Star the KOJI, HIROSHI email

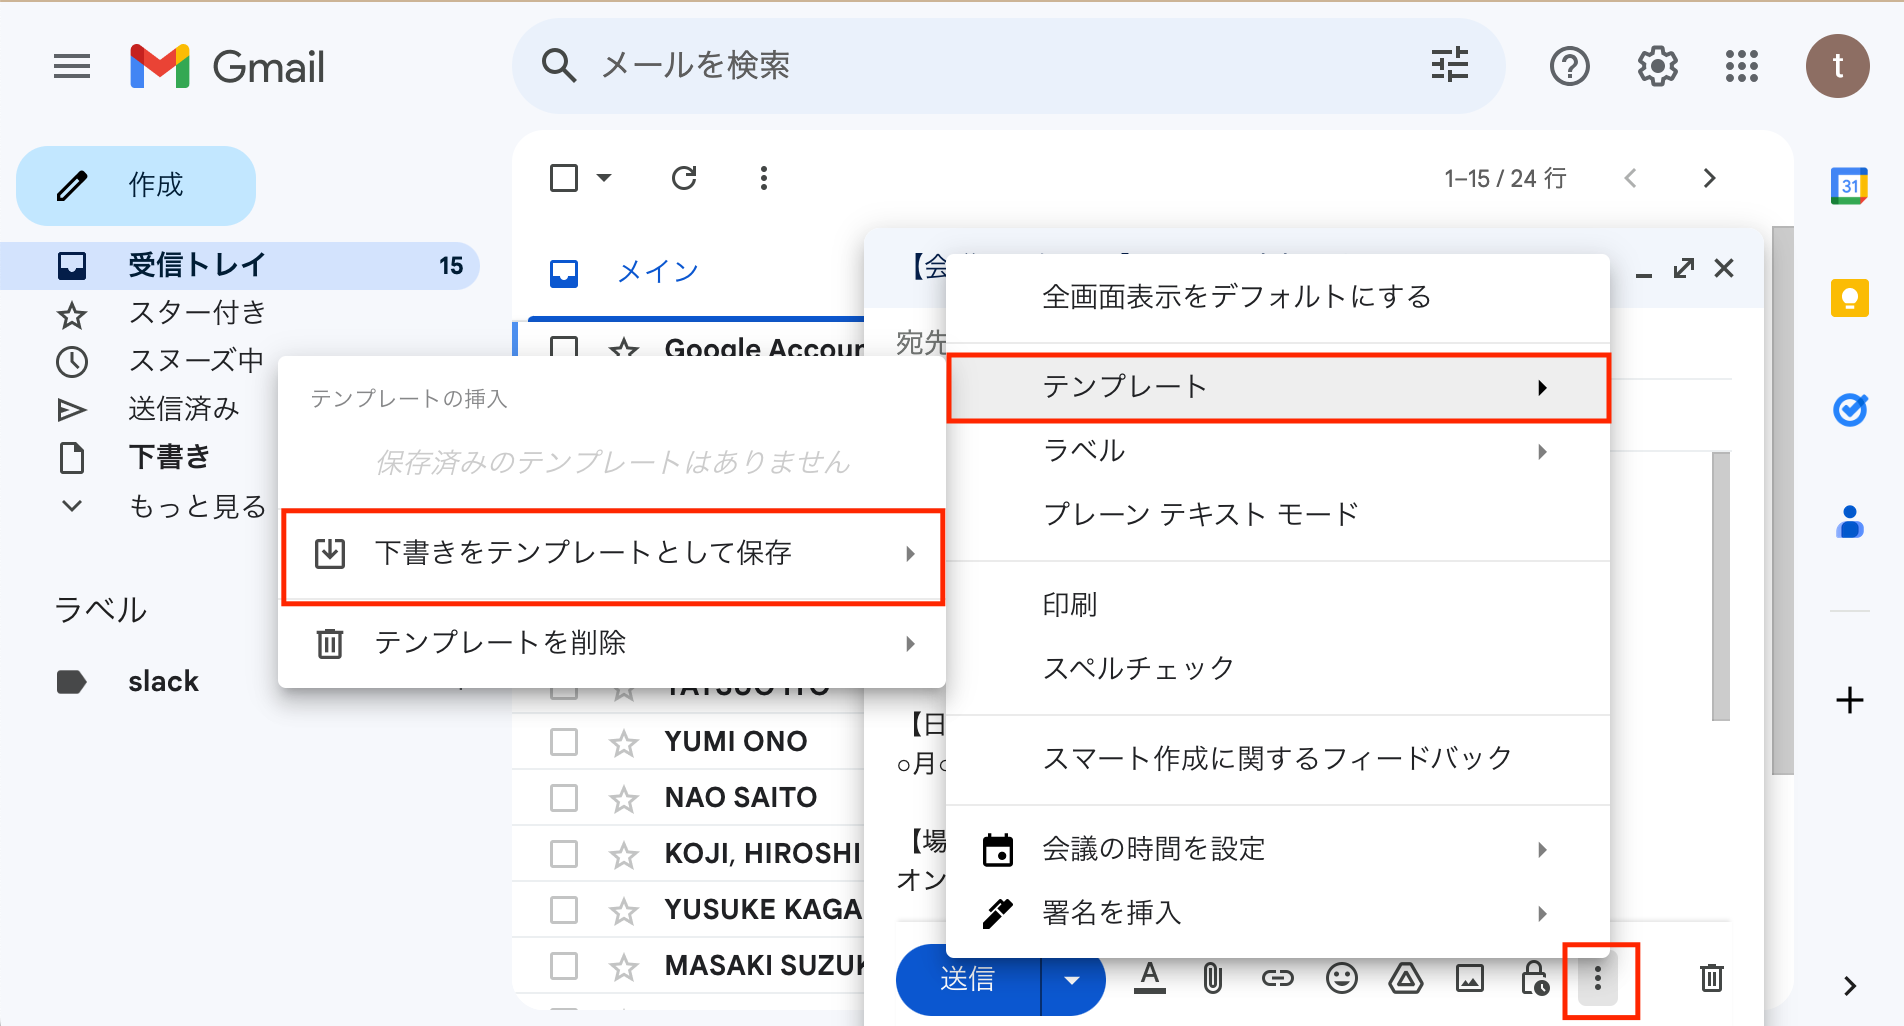click(624, 854)
